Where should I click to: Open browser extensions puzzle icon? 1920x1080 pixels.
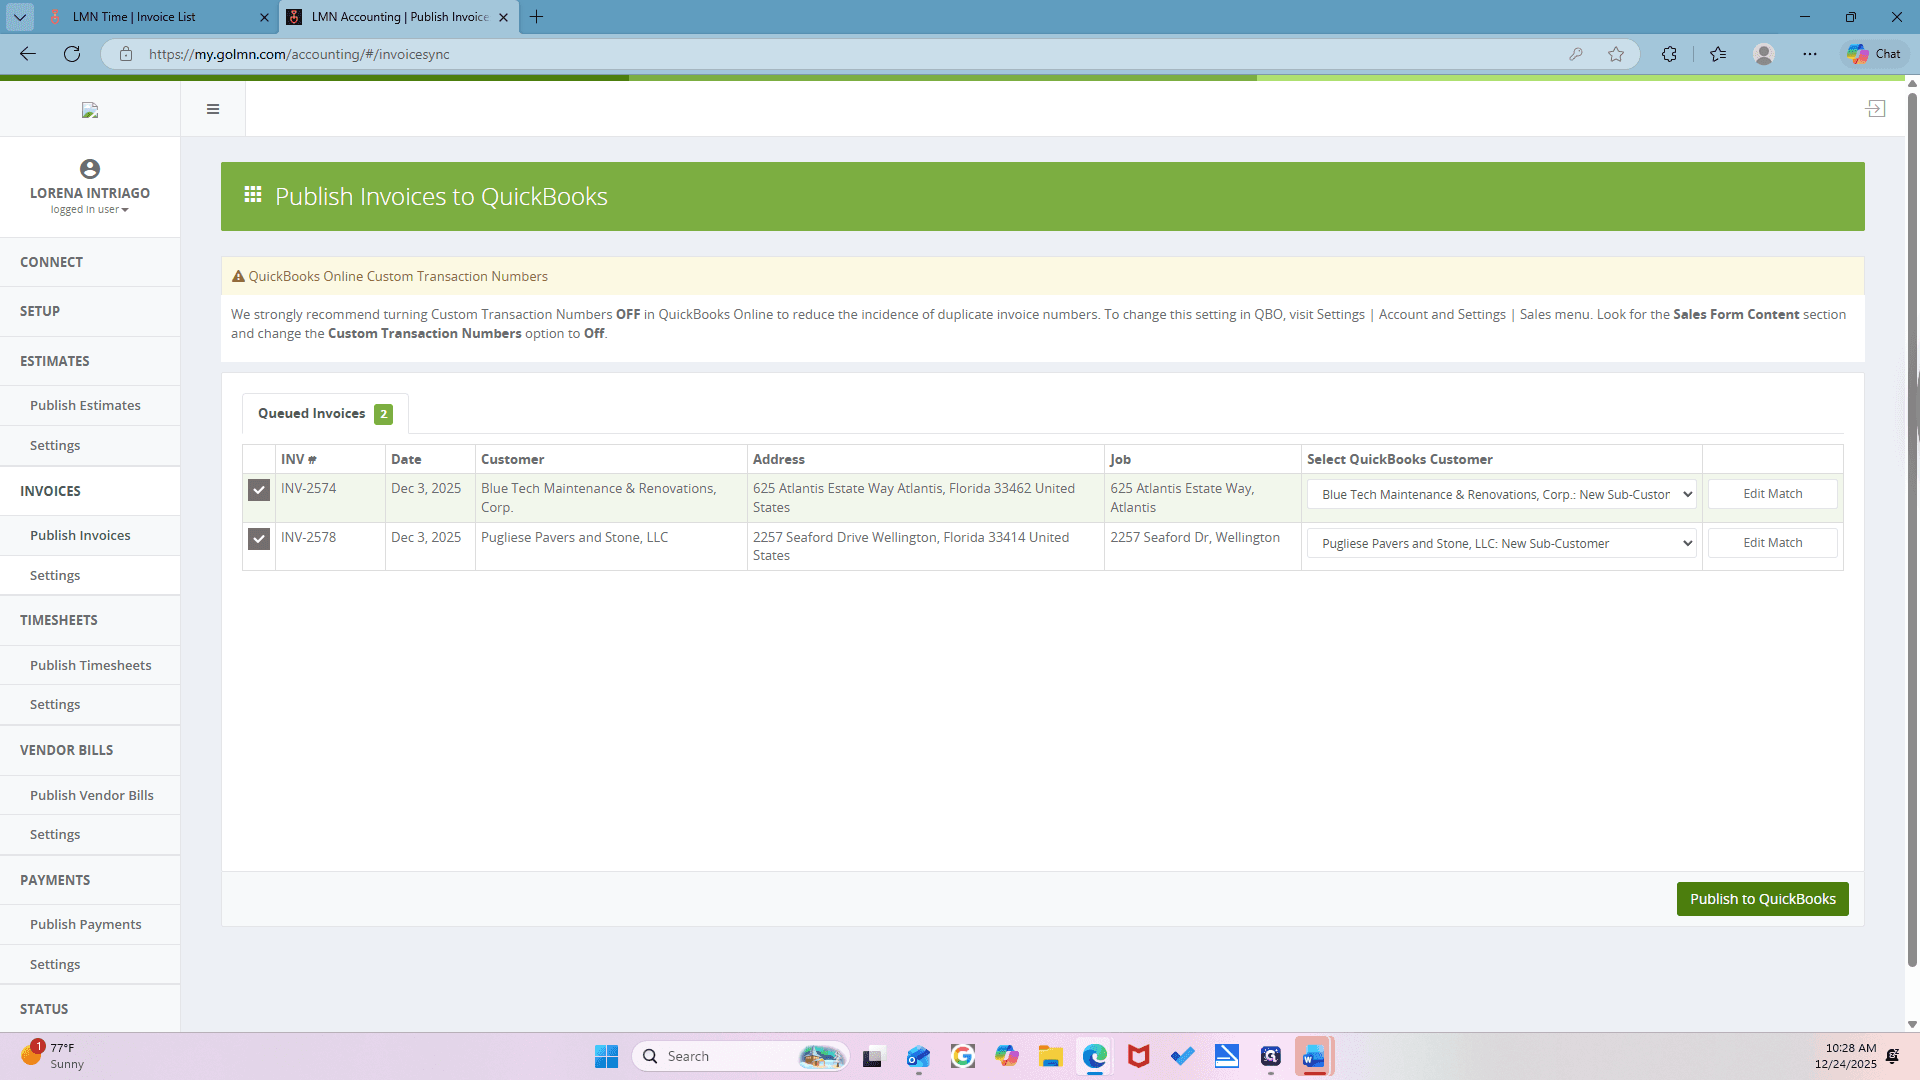[1669, 54]
